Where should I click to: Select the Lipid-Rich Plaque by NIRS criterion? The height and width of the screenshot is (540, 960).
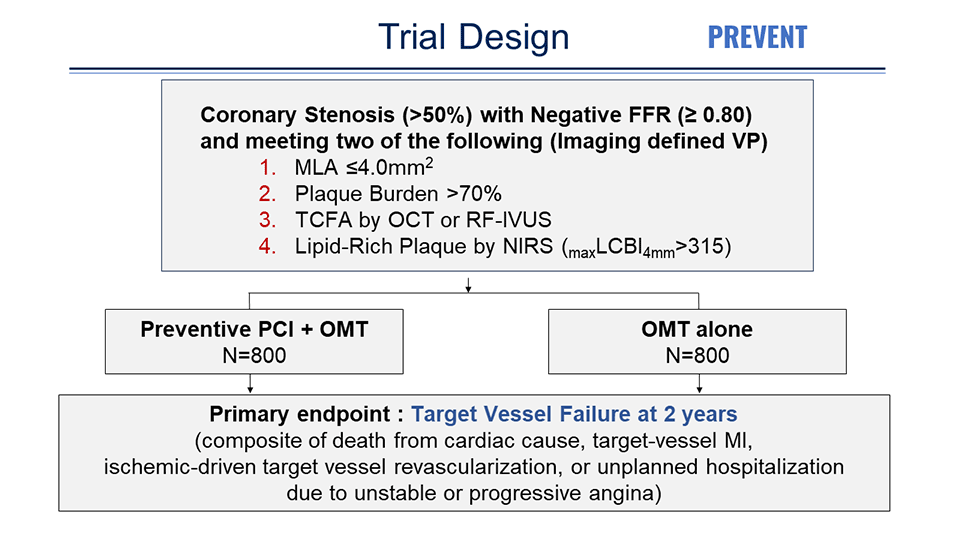pos(512,247)
